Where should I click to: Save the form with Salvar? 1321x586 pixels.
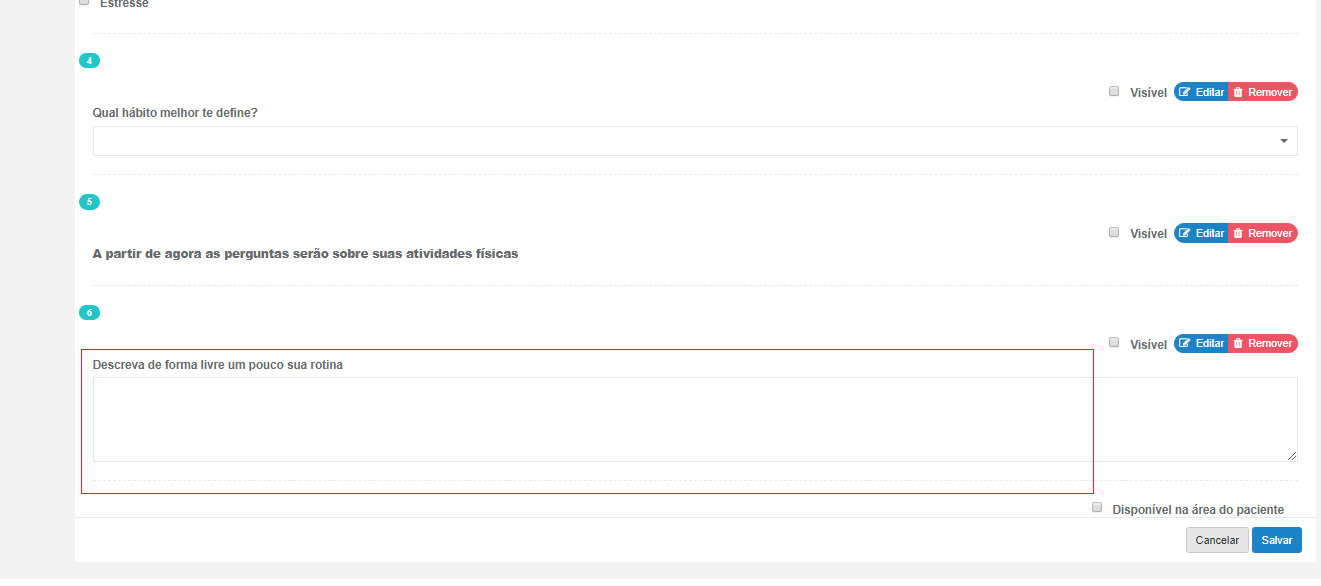1276,540
